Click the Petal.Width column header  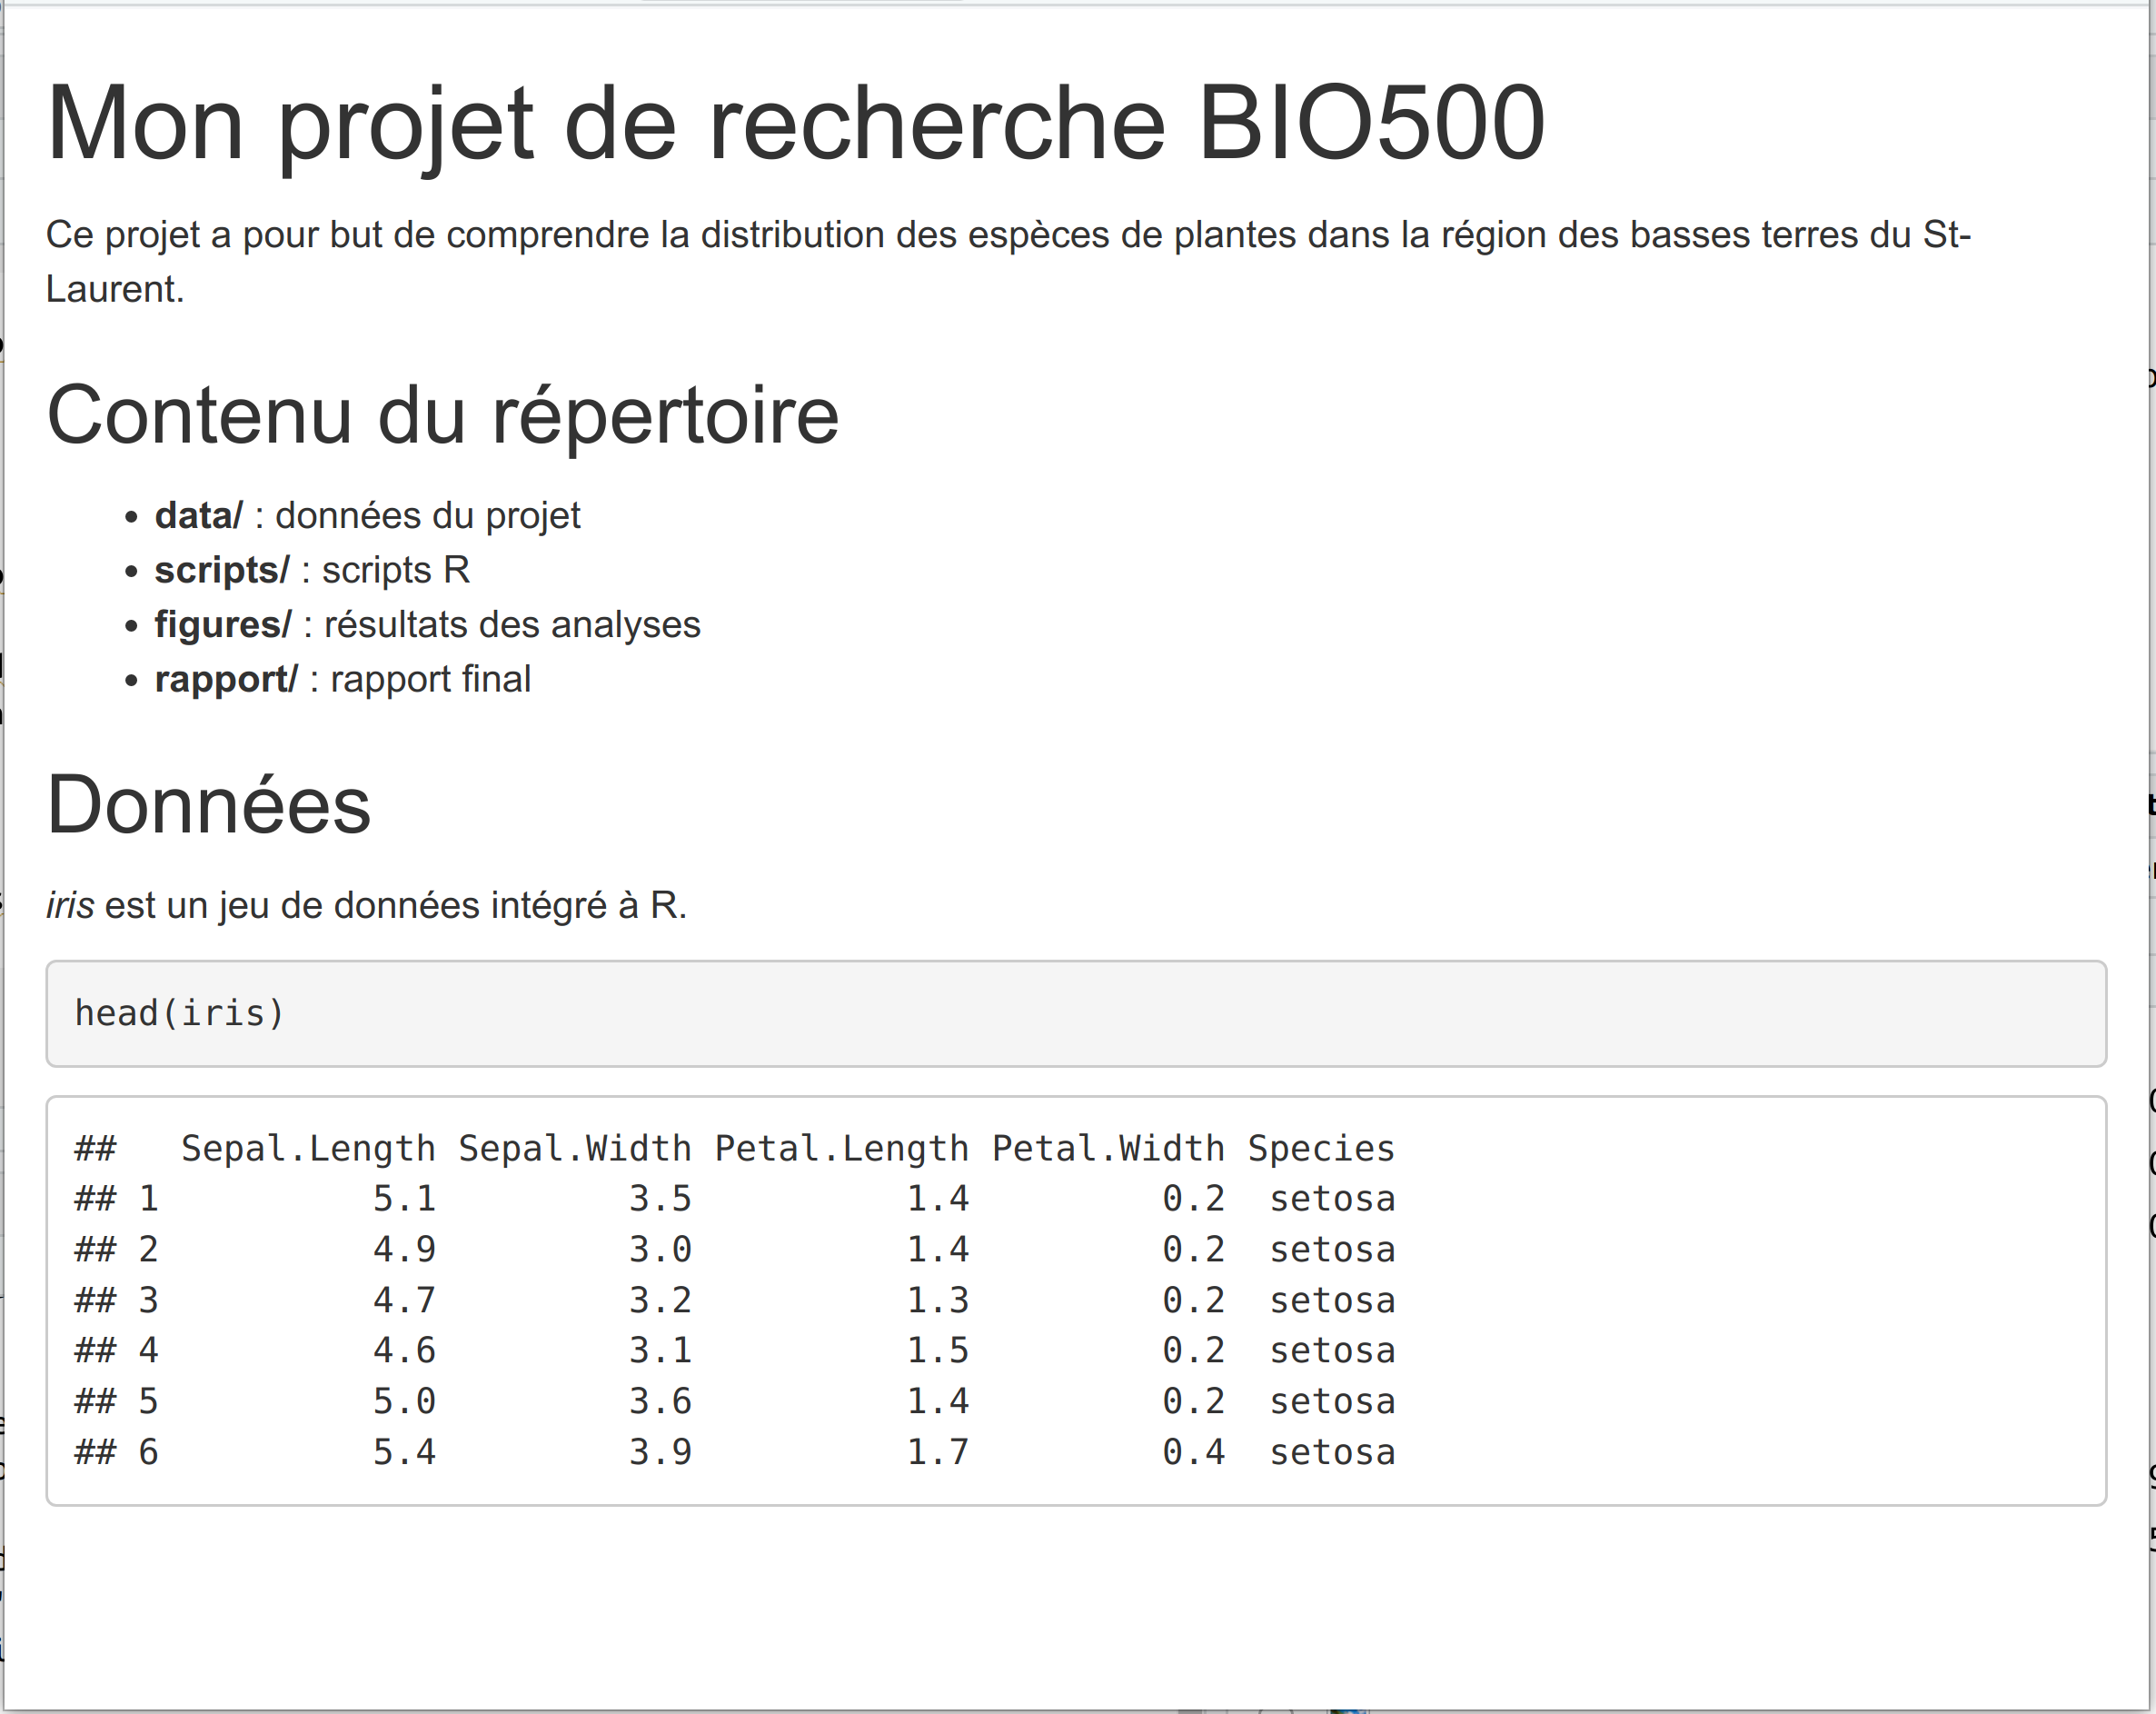(1108, 1149)
